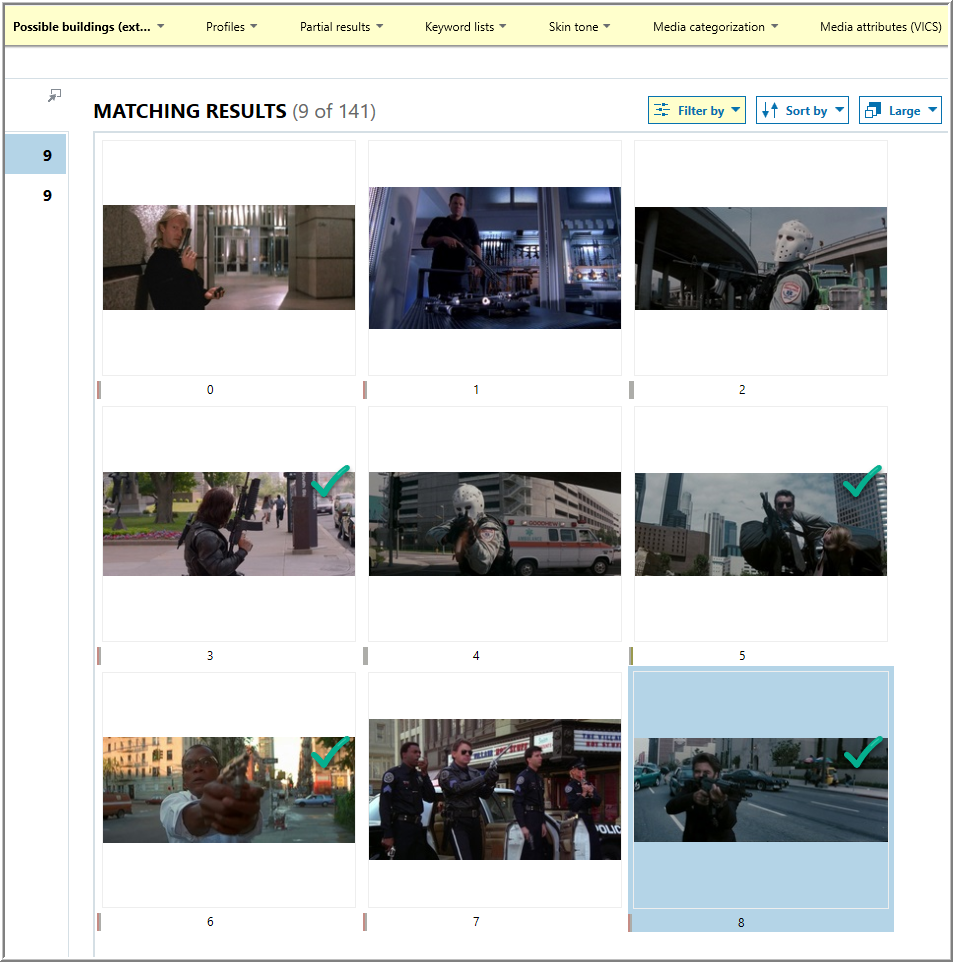Image resolution: width=953 pixels, height=962 pixels.
Task: Open the Skin tone menu
Action: (x=579, y=27)
